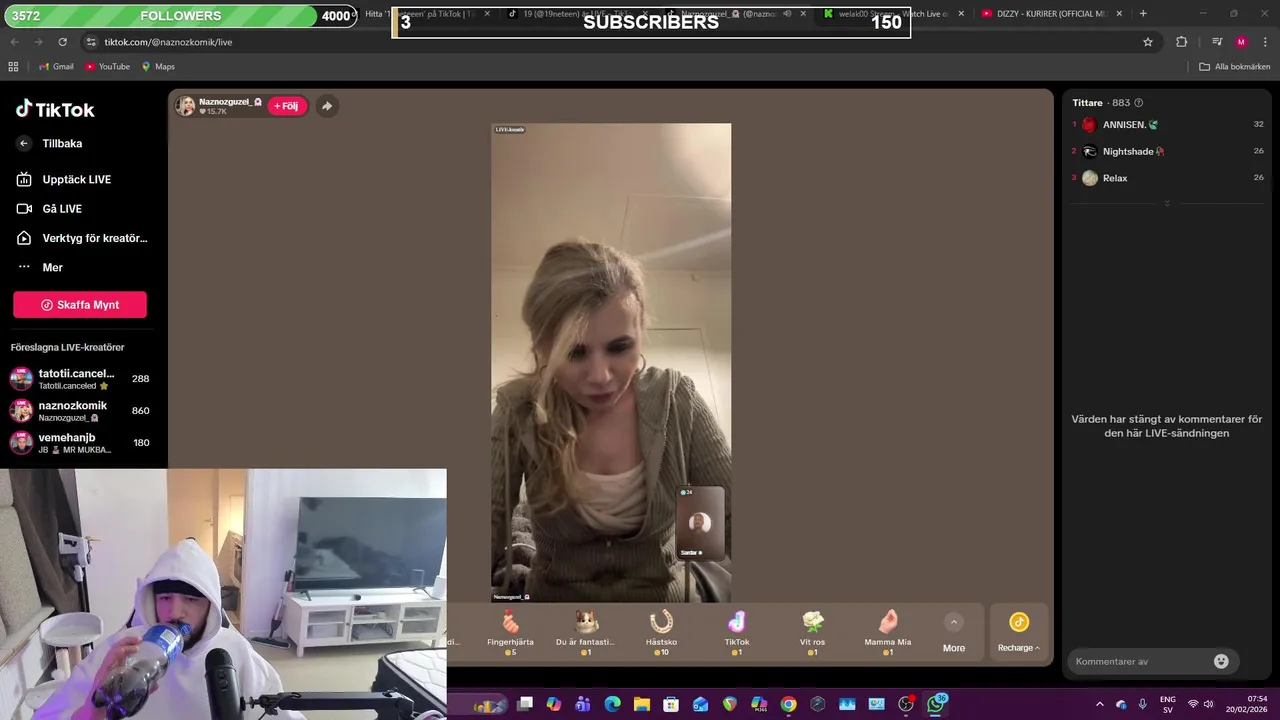Select top viewer Nightshade

(x=1168, y=151)
